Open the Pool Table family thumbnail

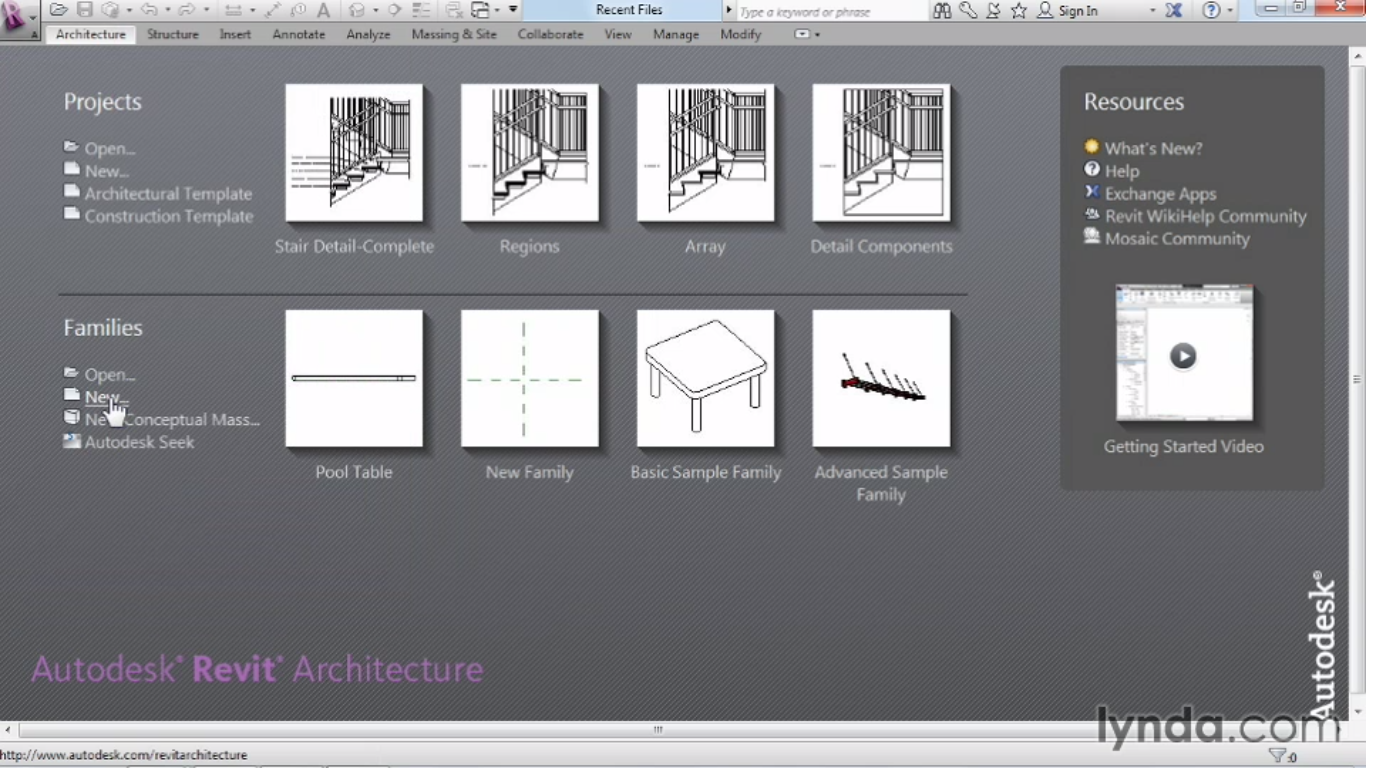pos(354,378)
